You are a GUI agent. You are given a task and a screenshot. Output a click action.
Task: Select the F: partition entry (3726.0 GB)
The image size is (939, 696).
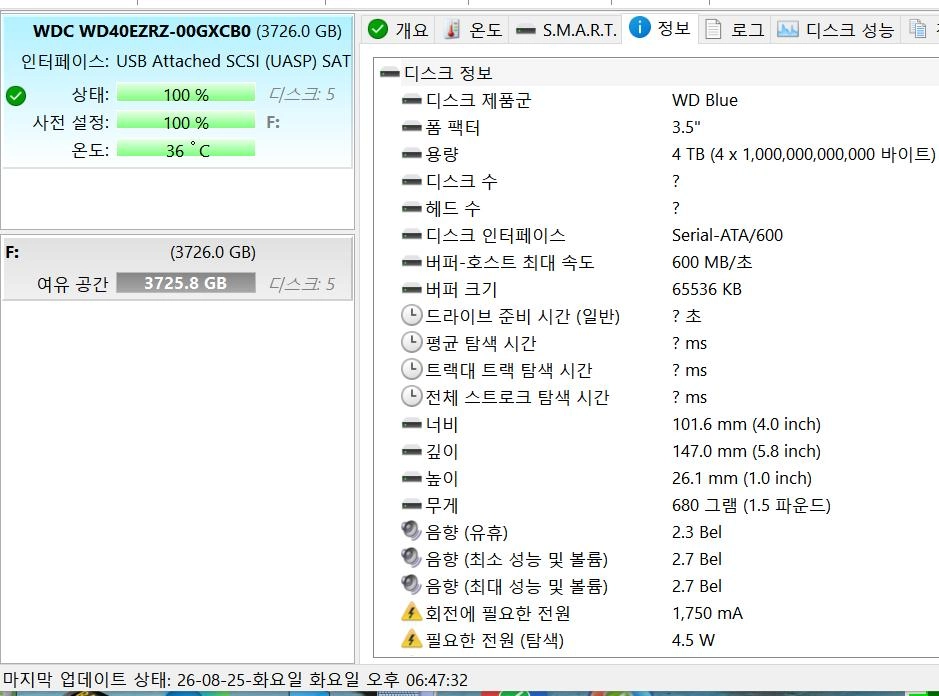(177, 268)
